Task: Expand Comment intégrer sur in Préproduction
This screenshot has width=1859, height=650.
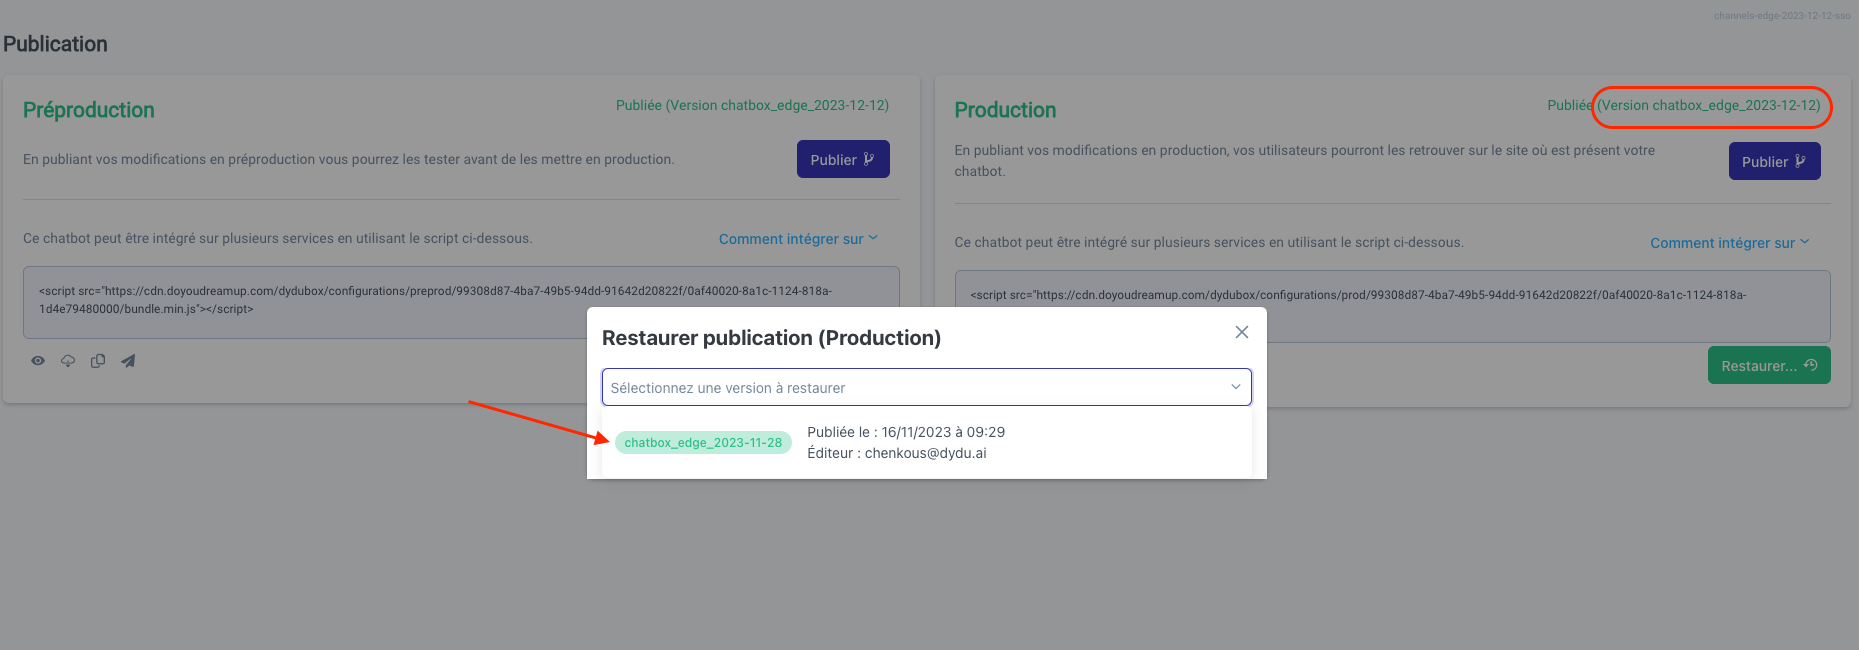Action: coord(798,239)
